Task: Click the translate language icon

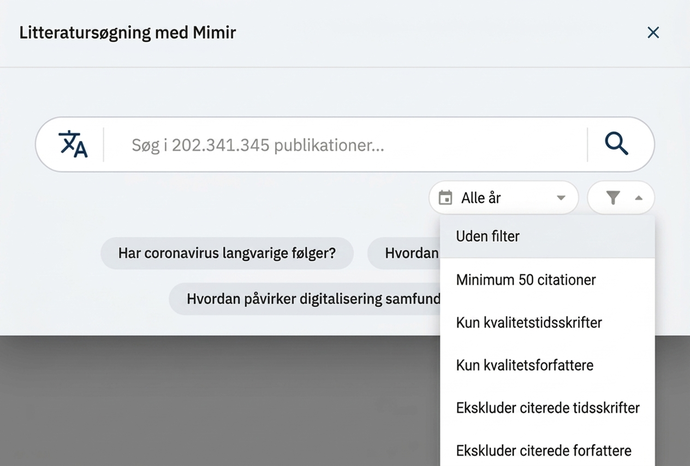Action: [x=73, y=144]
